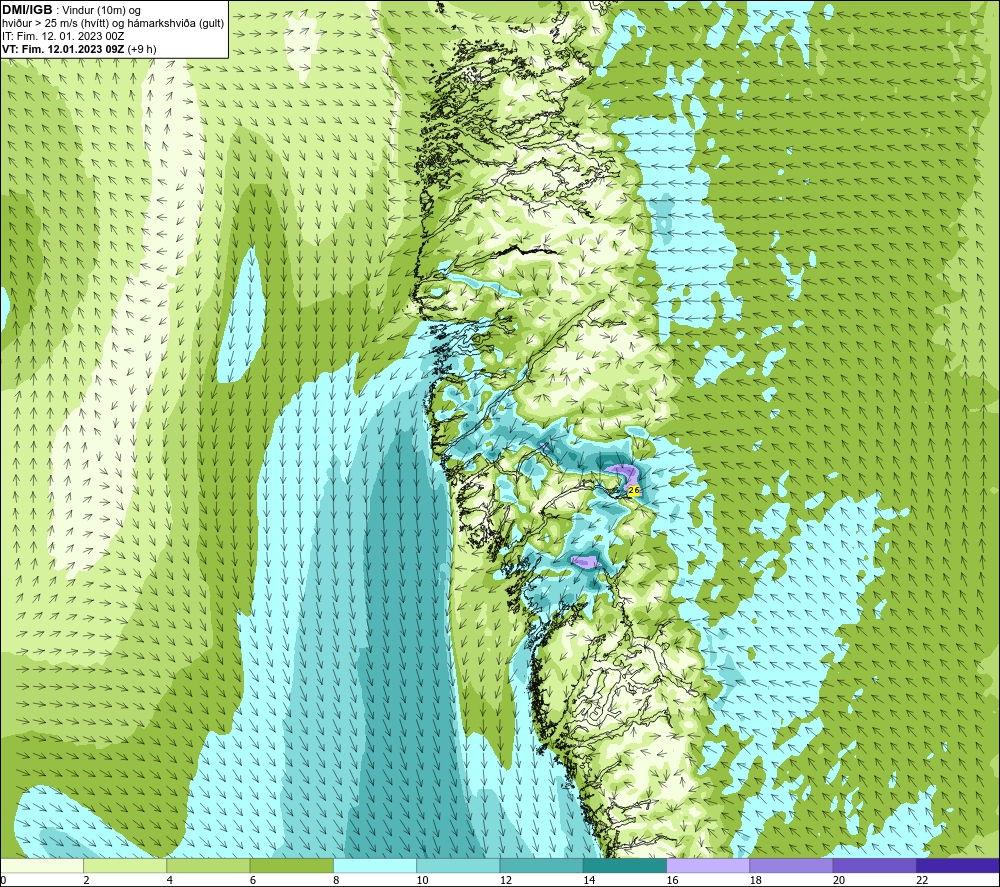Viewport: 1000px width, 887px height.
Task: Click the initial time line IT: Fim. 12. 01. 2023 00Z
Action: coord(62,36)
